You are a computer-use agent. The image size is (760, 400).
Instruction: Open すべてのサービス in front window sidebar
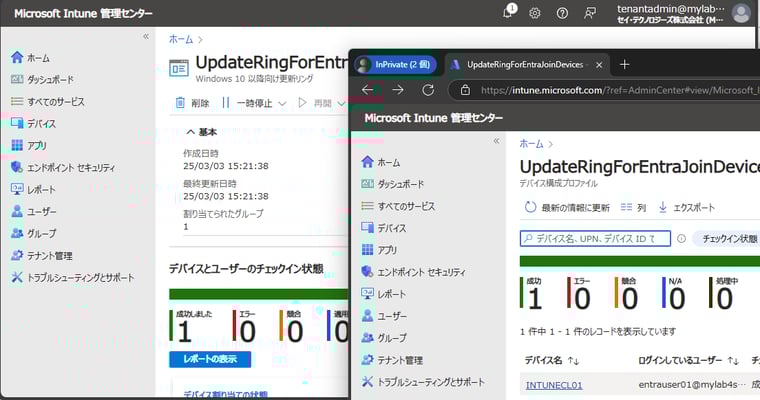[398, 206]
